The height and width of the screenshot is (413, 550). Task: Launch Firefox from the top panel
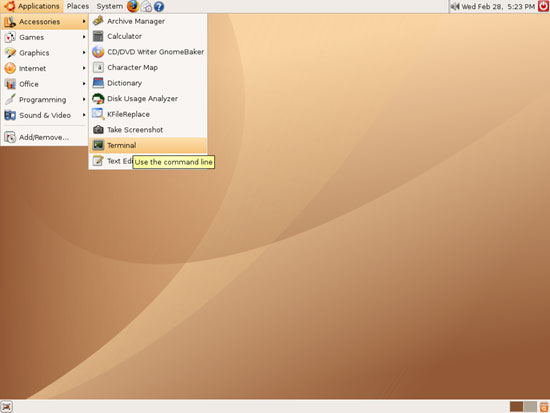pyautogui.click(x=133, y=6)
